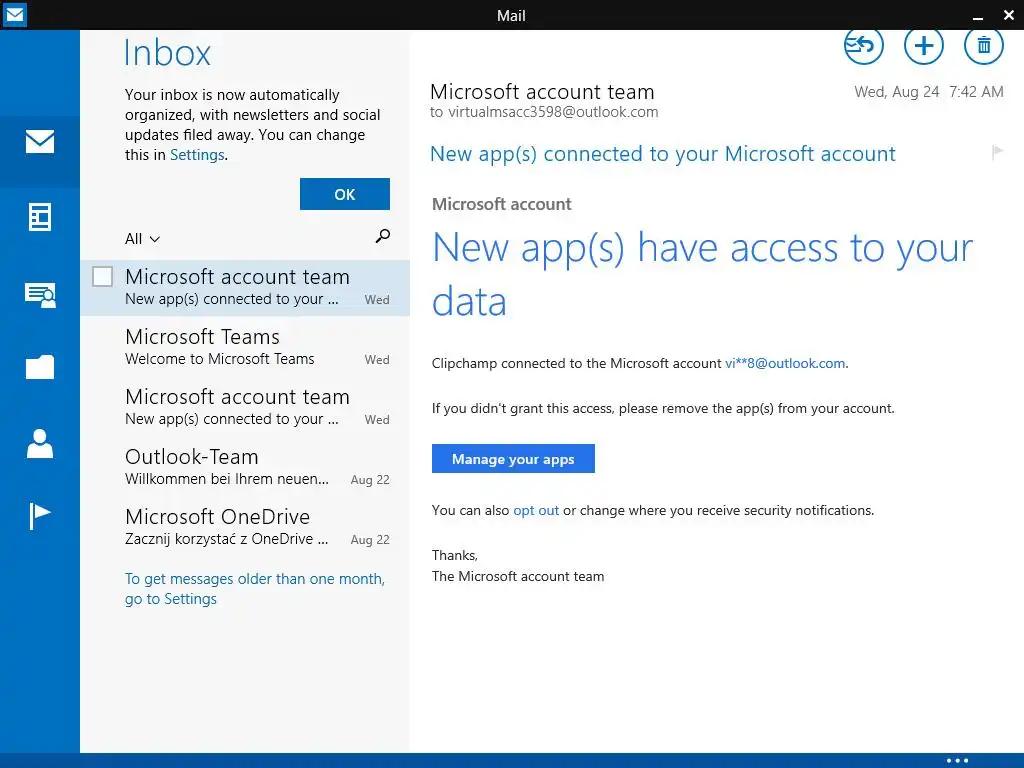Click the search magnifier in Inbox
This screenshot has width=1024, height=768.
[383, 236]
